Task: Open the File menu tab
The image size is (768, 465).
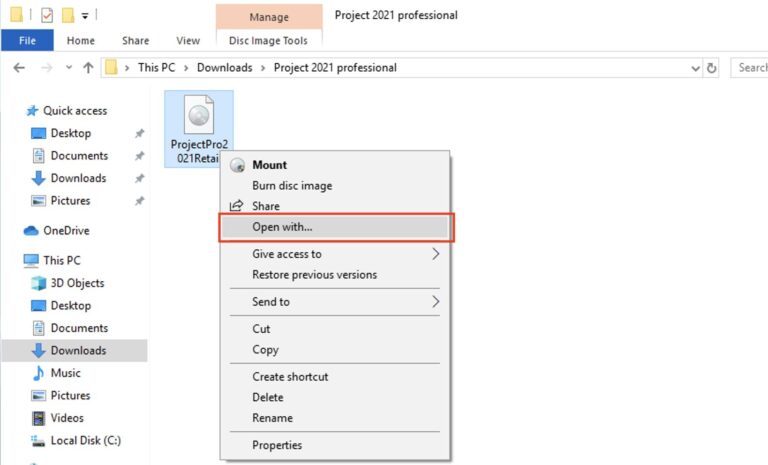Action: [27, 40]
